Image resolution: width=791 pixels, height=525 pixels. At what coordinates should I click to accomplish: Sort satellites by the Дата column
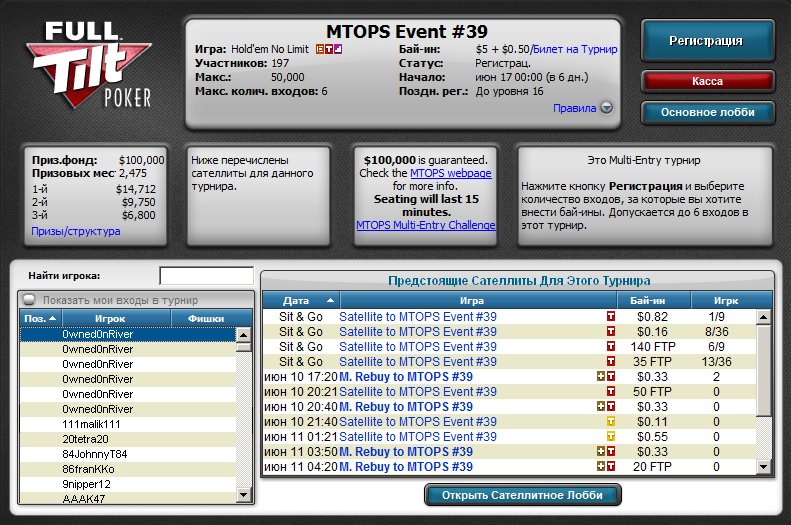point(301,301)
